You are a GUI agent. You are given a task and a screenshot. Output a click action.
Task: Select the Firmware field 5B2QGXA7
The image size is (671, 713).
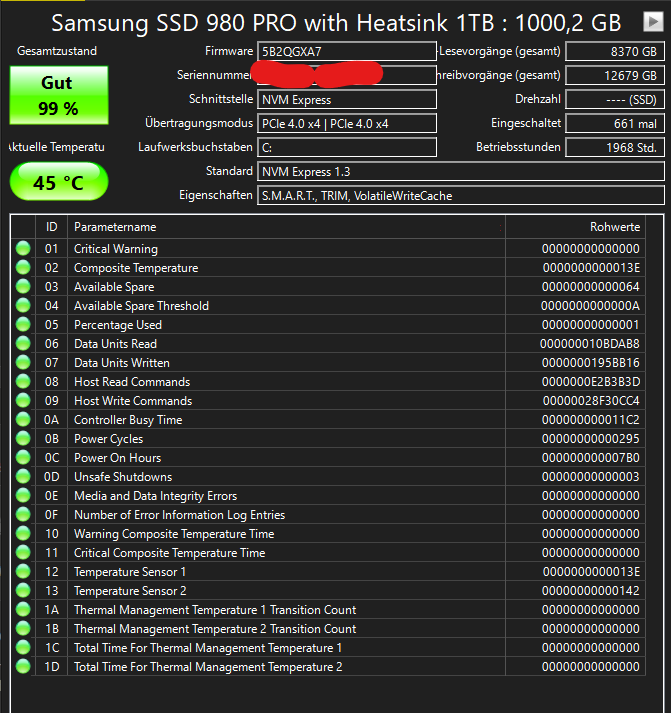347,51
